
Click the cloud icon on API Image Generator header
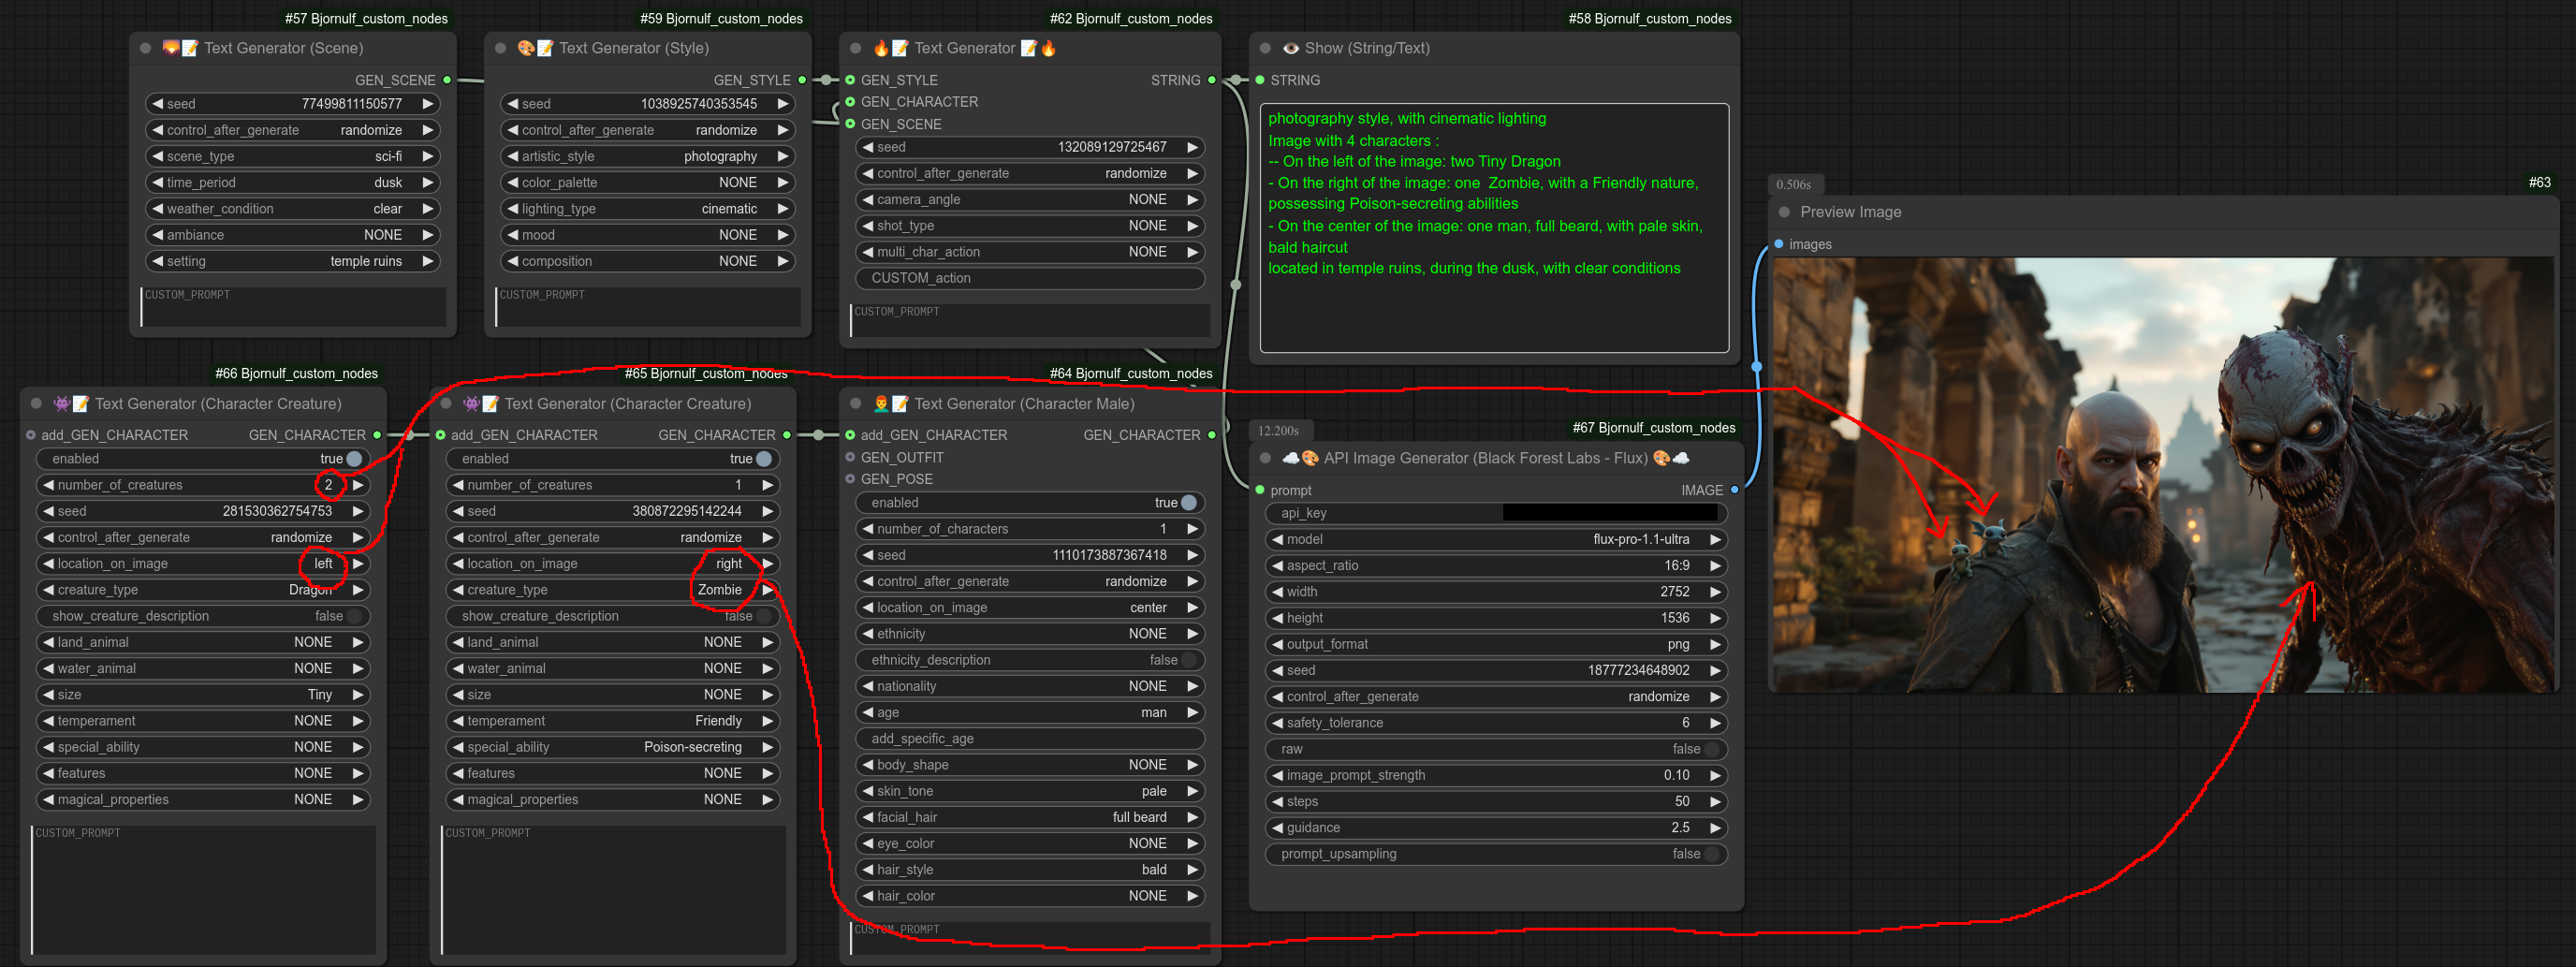(1293, 458)
